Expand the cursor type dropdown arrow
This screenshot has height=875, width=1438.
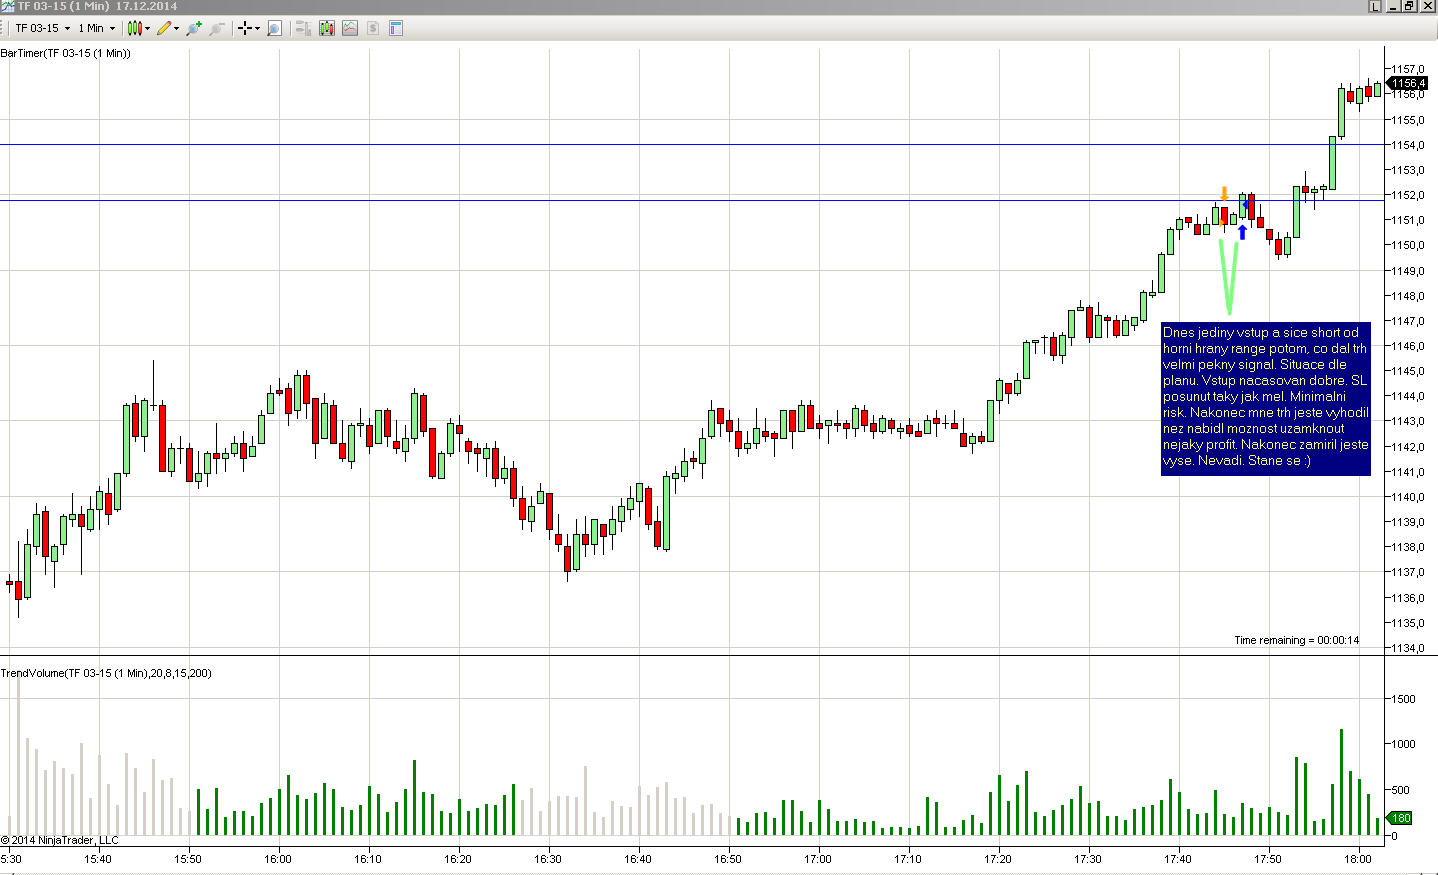click(257, 28)
